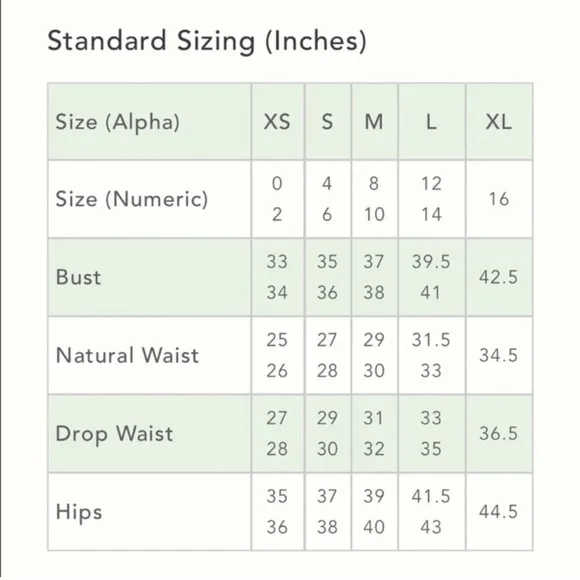The image size is (580, 580).
Task: Select the XL drop waist value 36.5
Action: (499, 434)
